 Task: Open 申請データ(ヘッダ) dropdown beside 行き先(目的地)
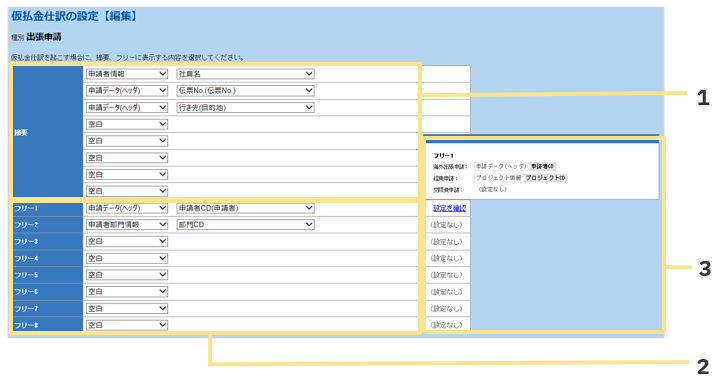126,108
